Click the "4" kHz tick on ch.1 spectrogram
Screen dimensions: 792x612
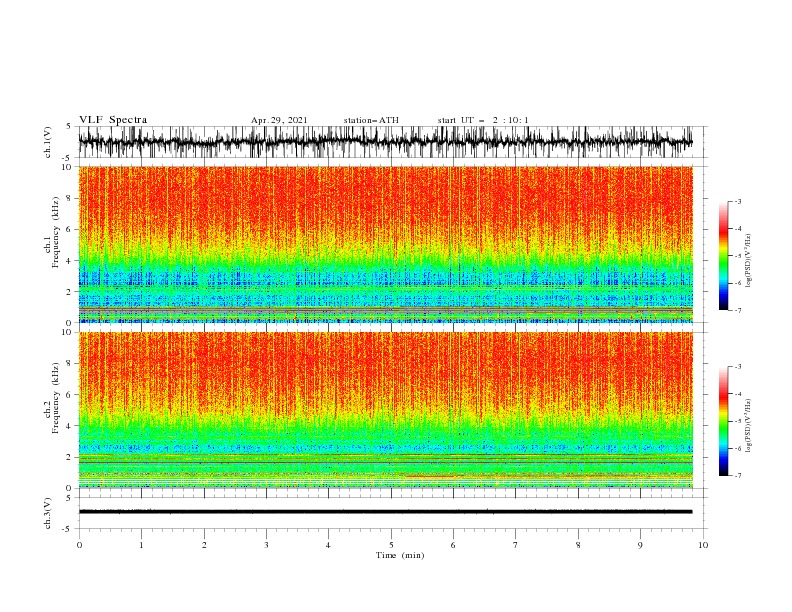[70, 261]
